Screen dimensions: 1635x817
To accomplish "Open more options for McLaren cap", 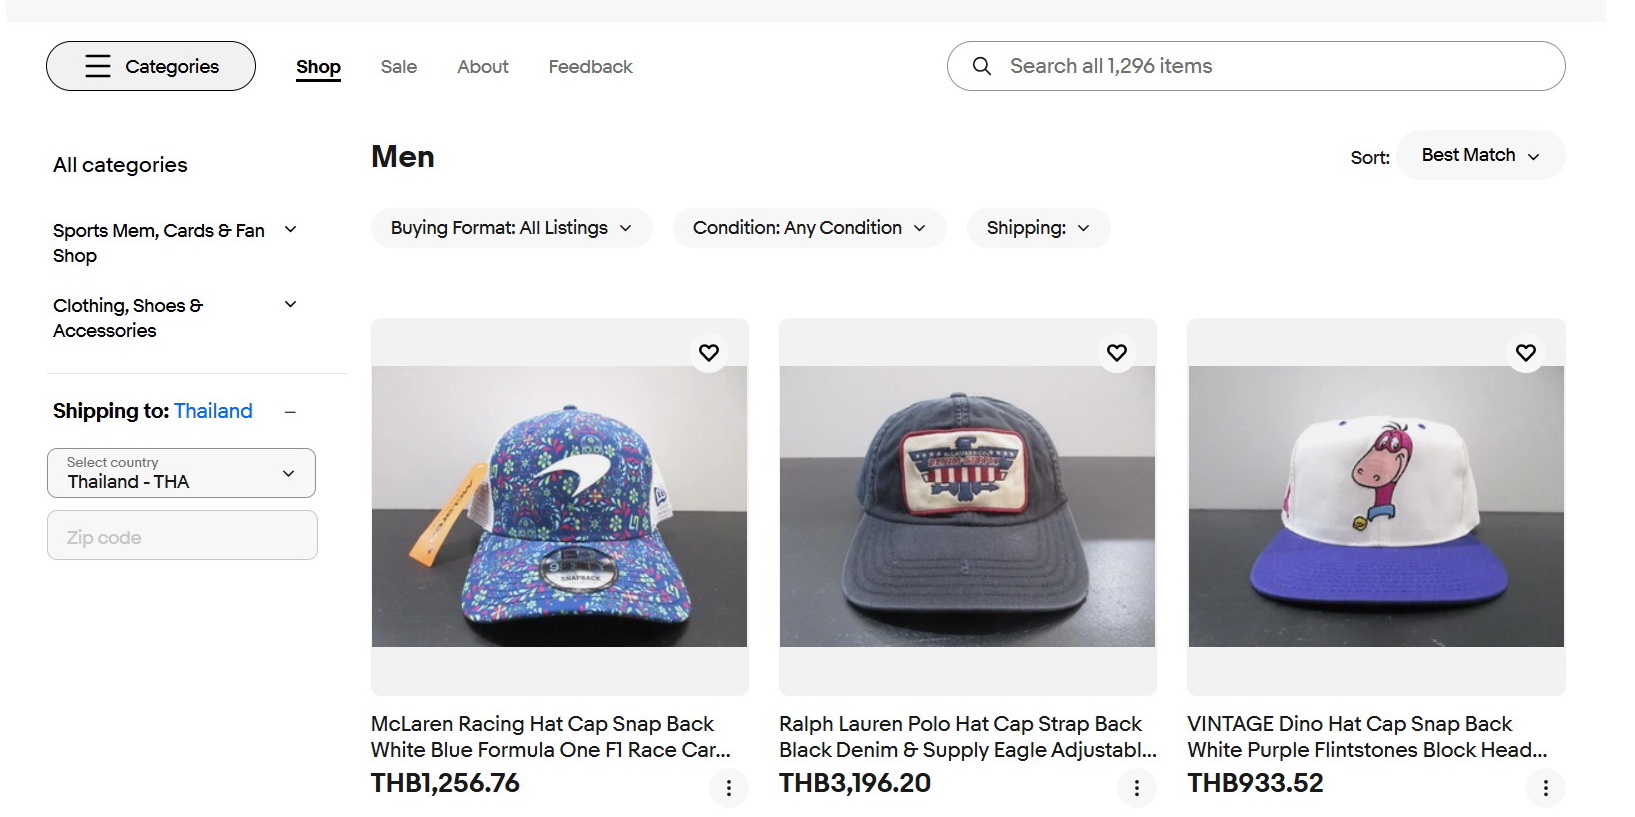I will click(729, 788).
